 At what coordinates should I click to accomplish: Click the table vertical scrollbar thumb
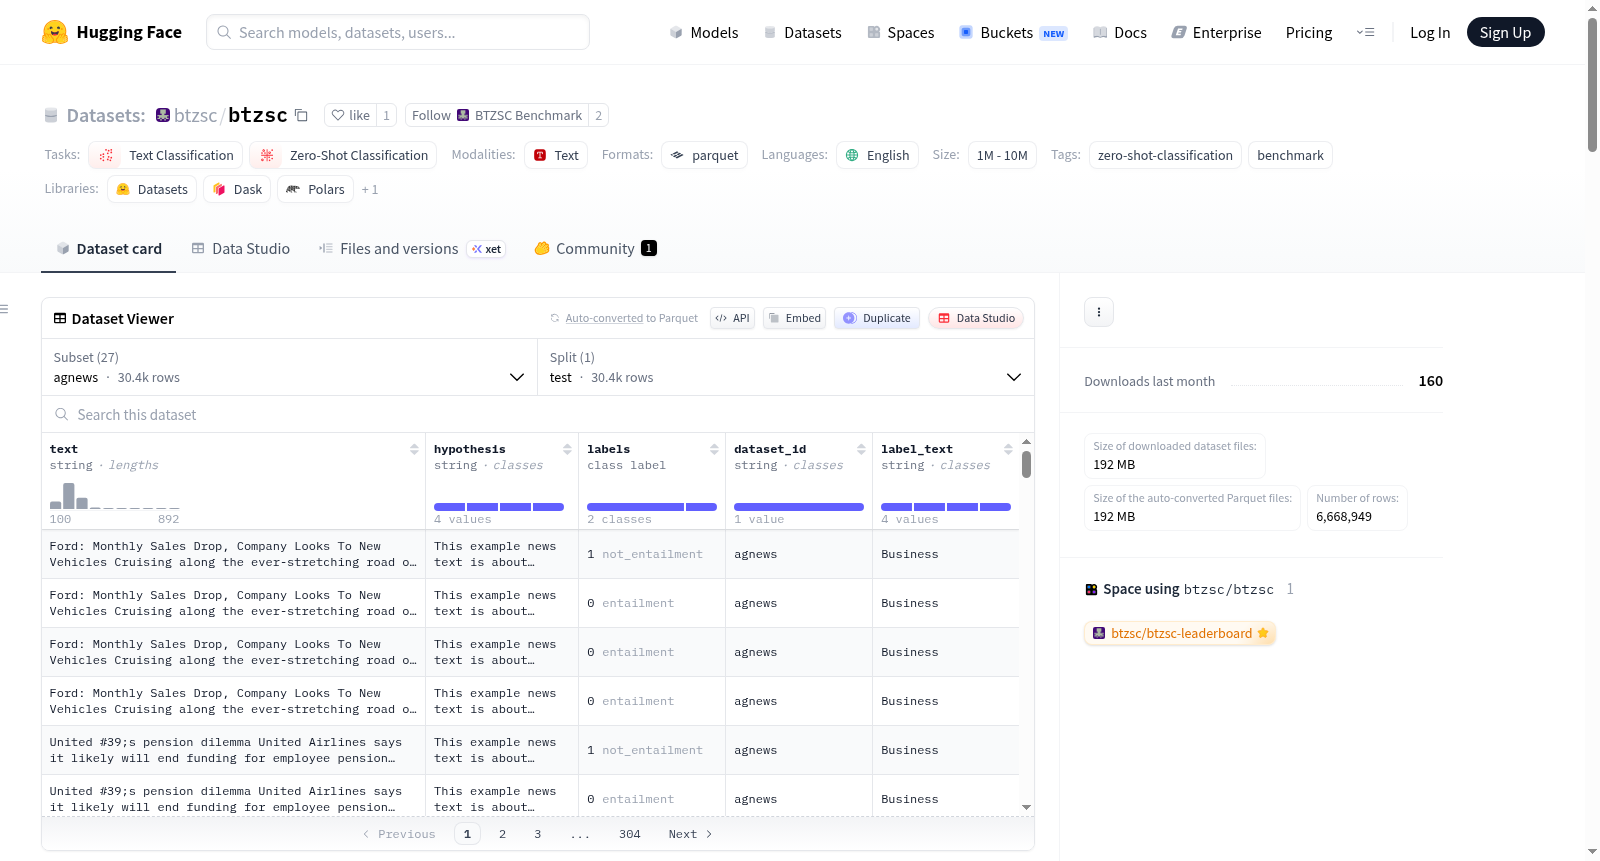point(1026,465)
